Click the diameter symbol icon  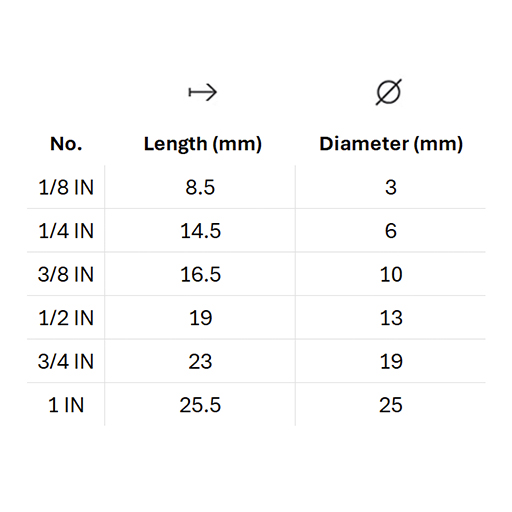(x=389, y=92)
